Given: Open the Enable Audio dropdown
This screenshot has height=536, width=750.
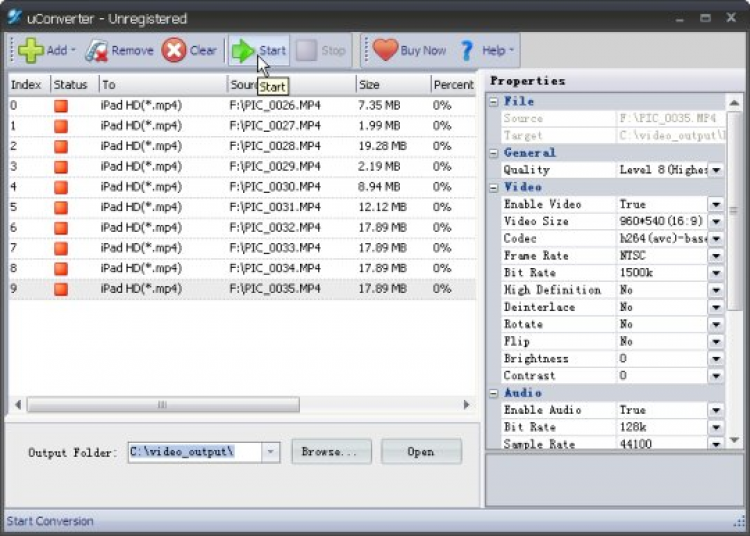Looking at the screenshot, I should pyautogui.click(x=716, y=410).
